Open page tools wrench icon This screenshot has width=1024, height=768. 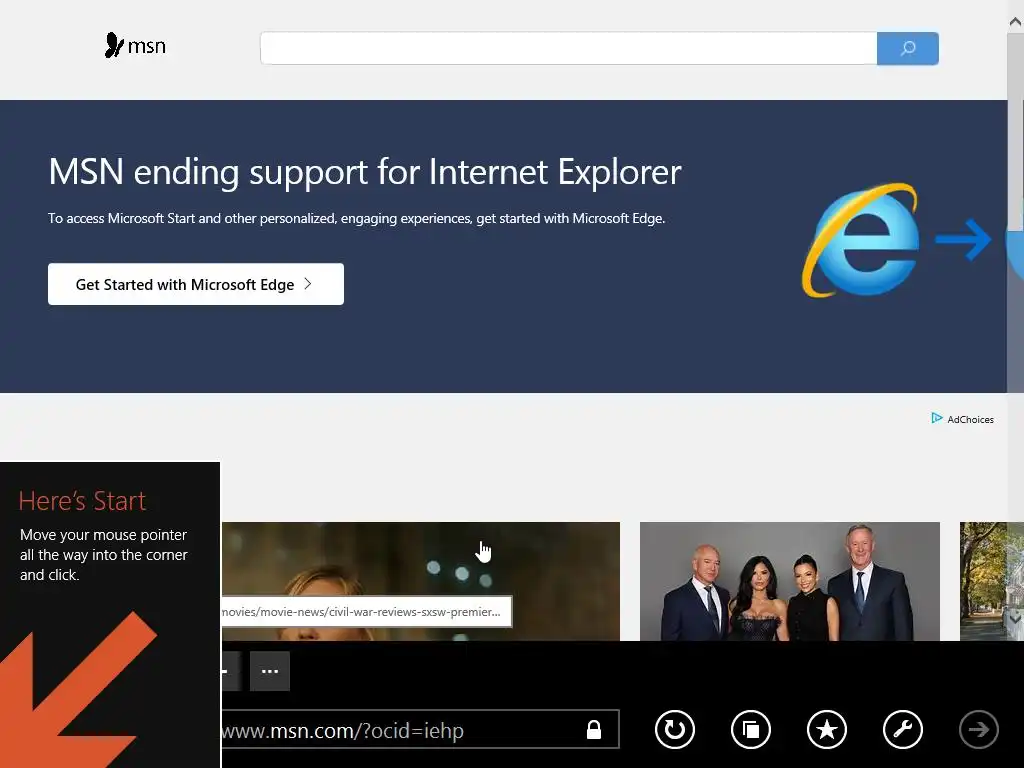(903, 729)
